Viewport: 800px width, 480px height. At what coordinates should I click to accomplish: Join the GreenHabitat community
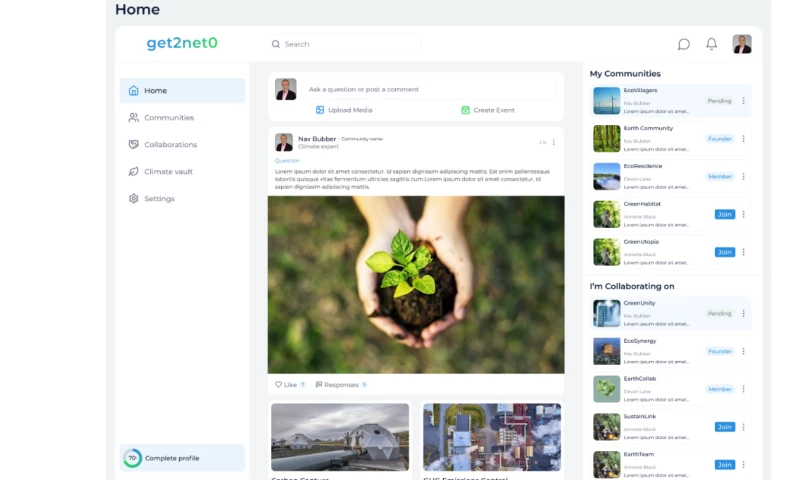(724, 214)
